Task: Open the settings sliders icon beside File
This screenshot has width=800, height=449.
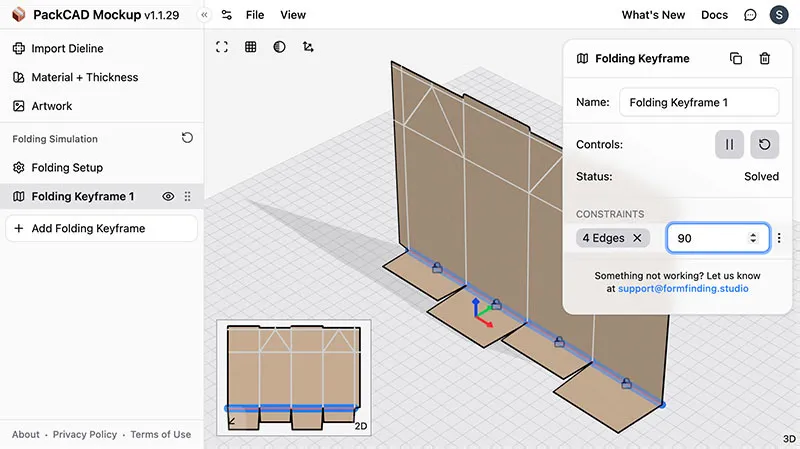Action: point(227,15)
